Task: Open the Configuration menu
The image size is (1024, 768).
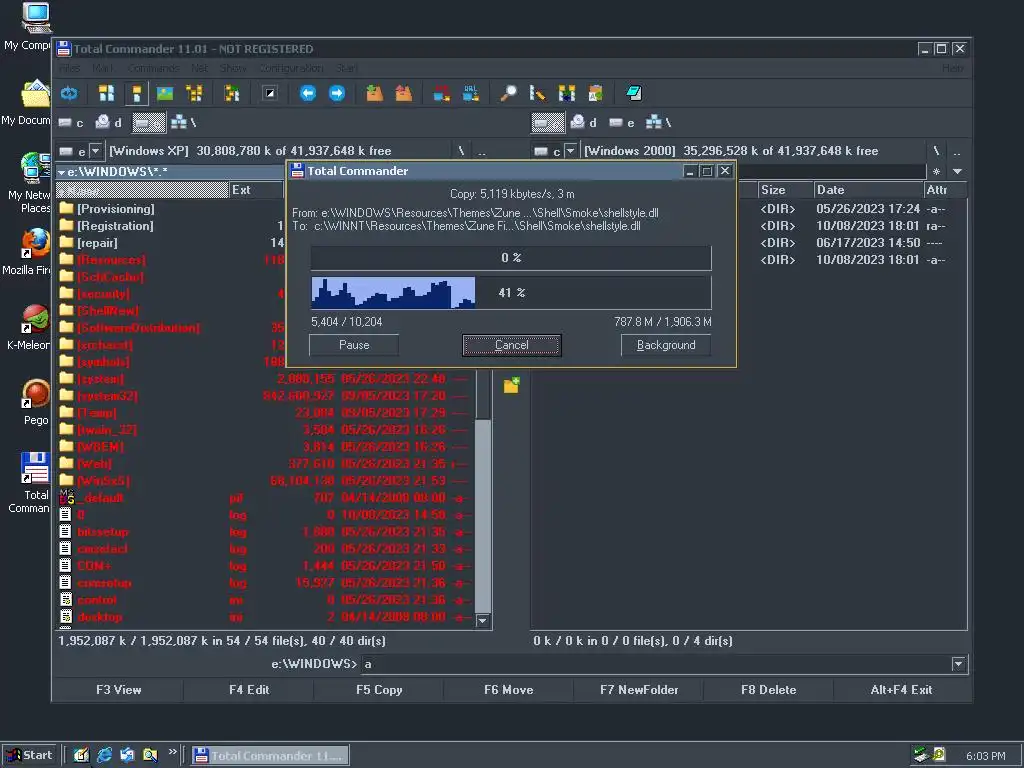Action: click(291, 68)
